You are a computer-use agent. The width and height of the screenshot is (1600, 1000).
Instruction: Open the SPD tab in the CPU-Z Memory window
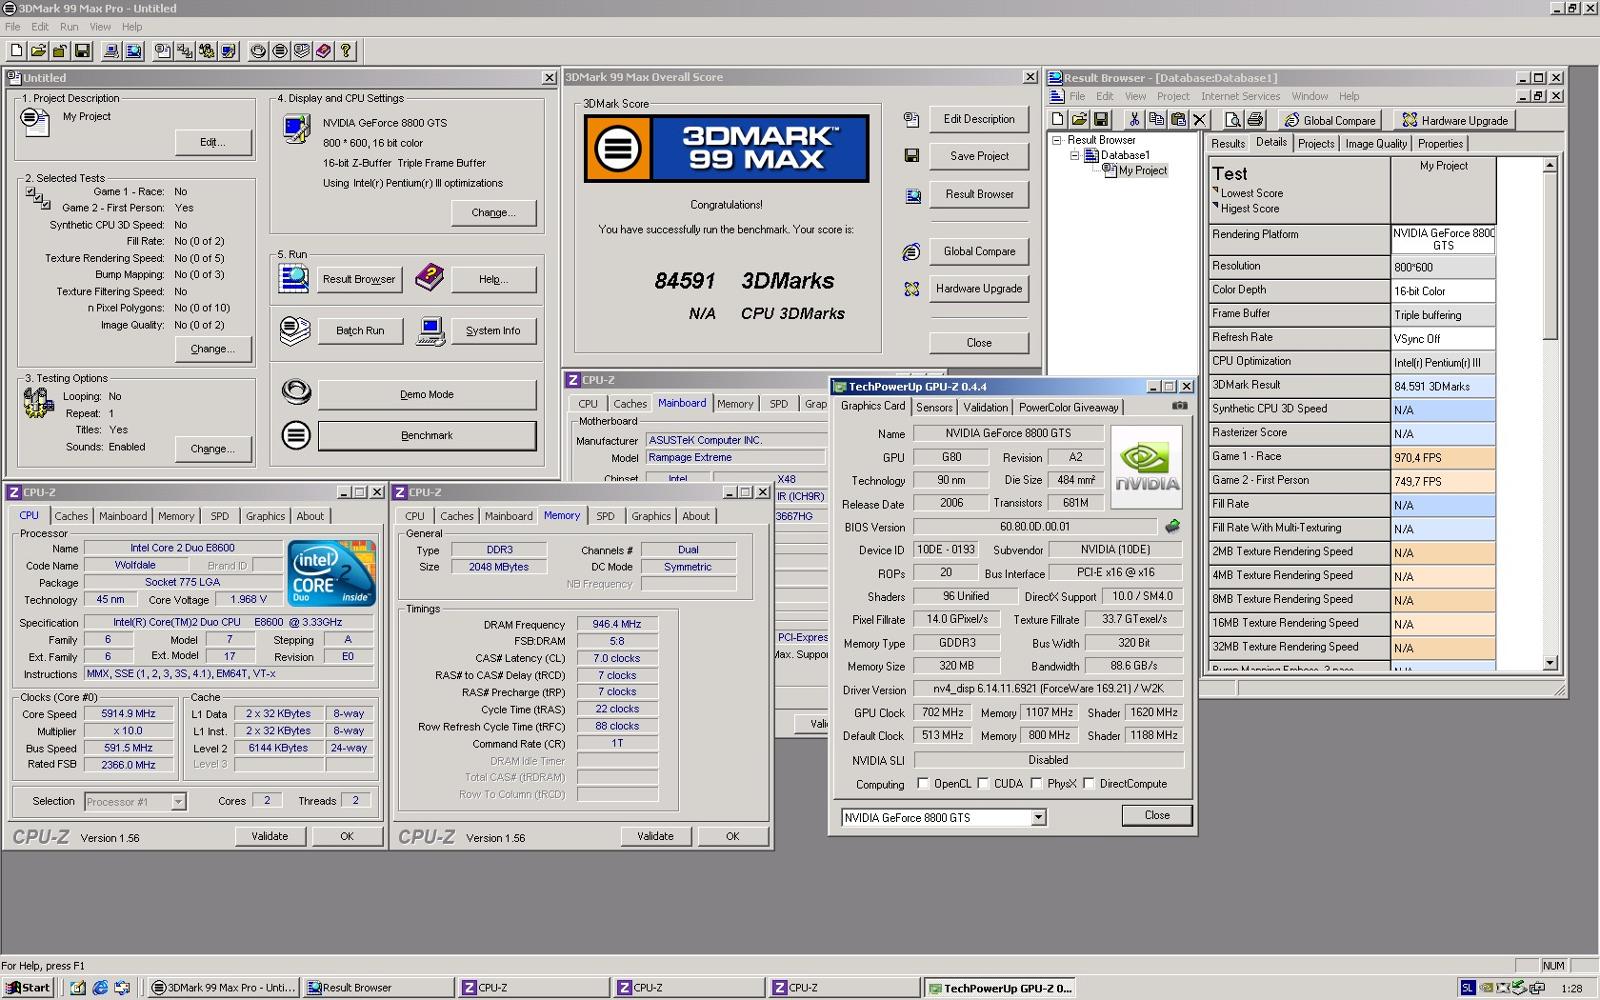pos(605,516)
